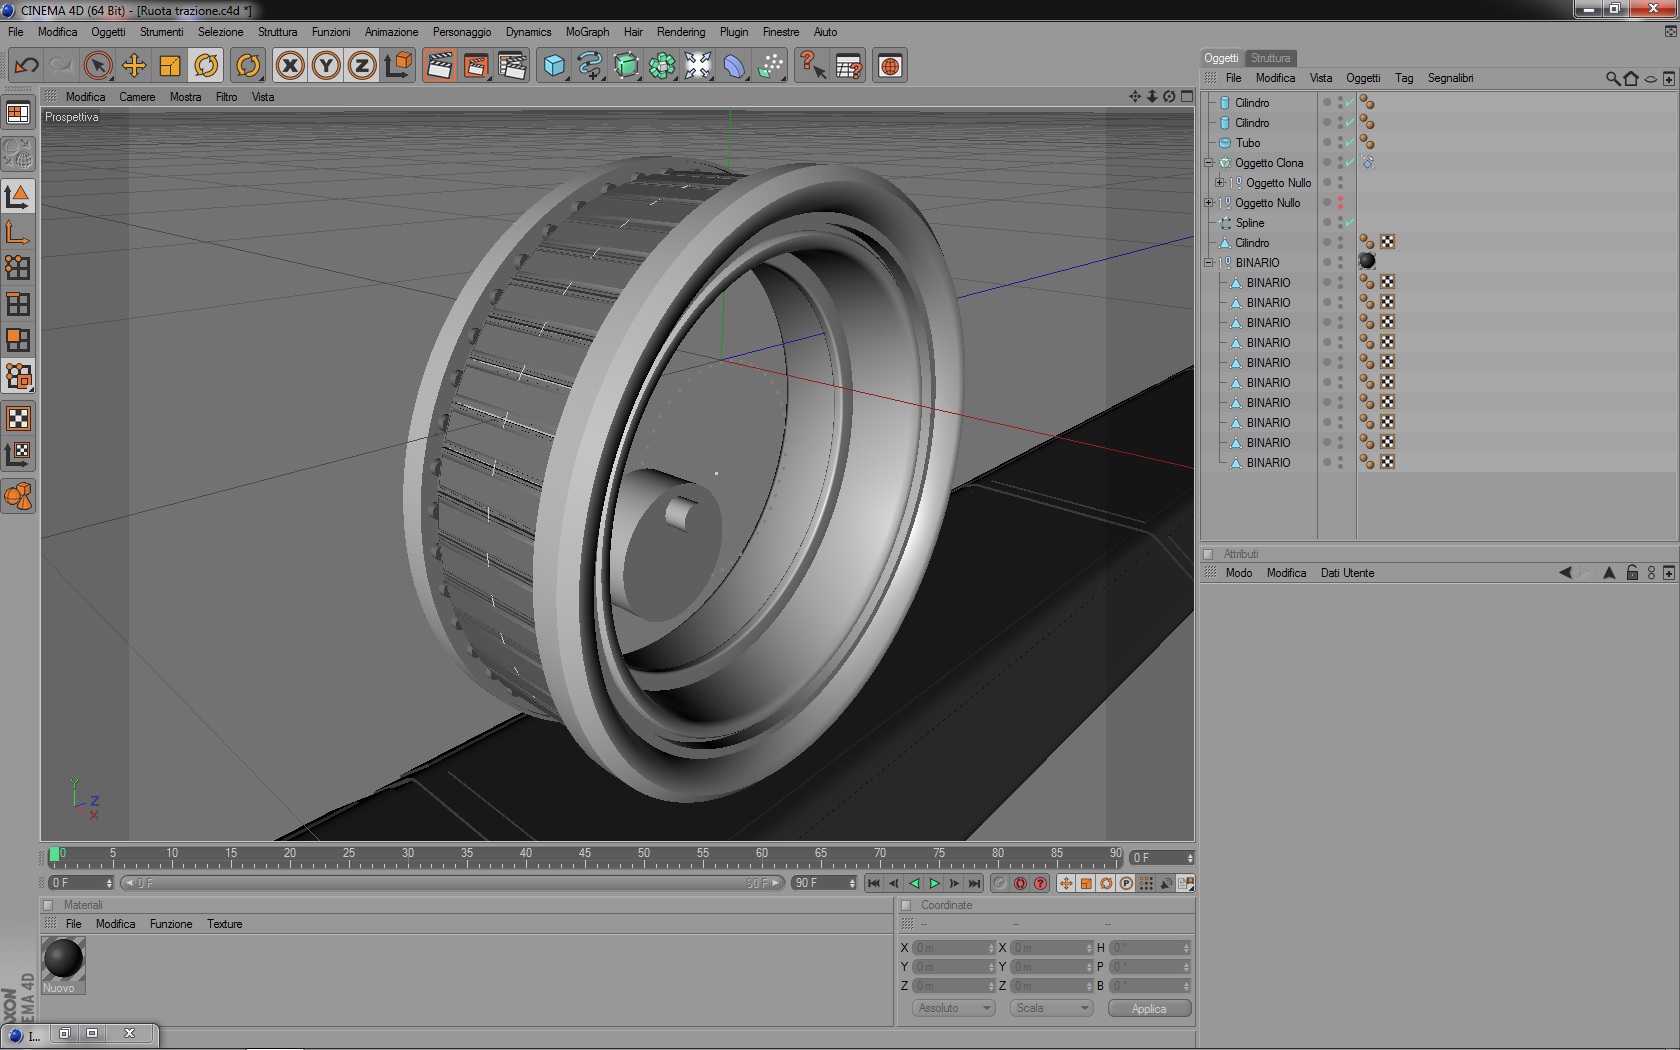Toggle X axis lock
The width and height of the screenshot is (1680, 1050).
coord(290,66)
